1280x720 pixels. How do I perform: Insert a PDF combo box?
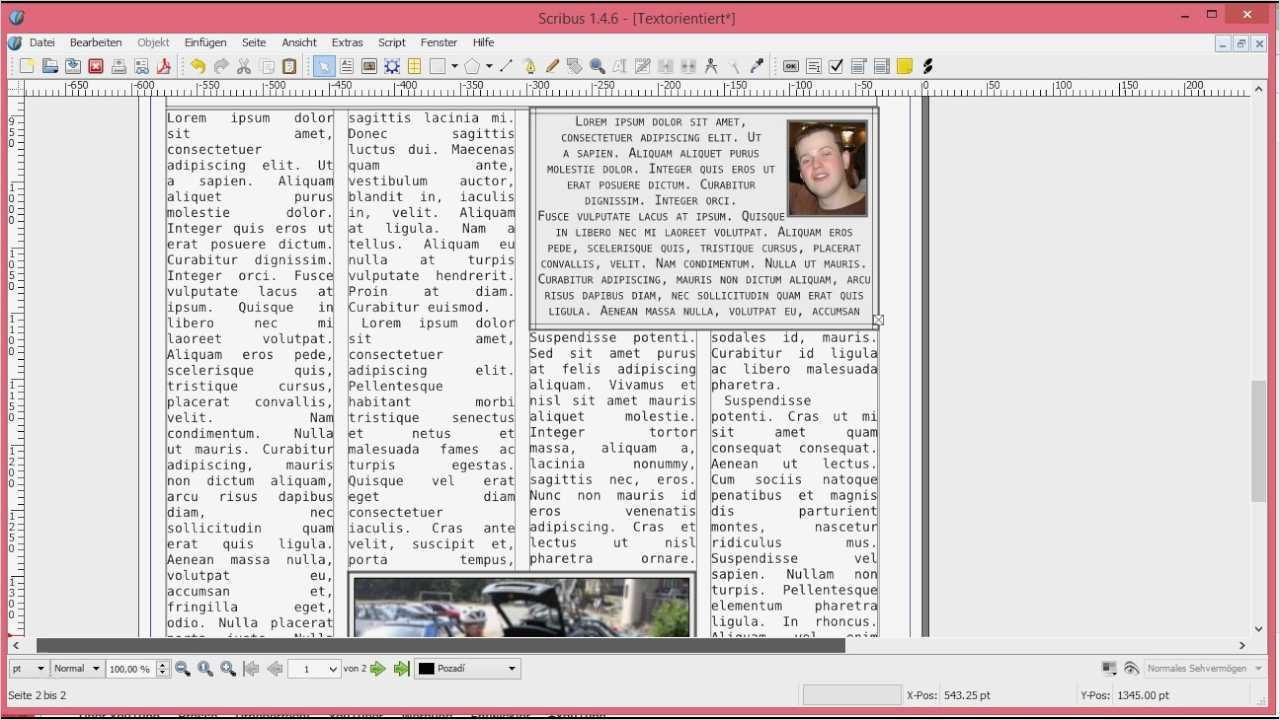(858, 66)
